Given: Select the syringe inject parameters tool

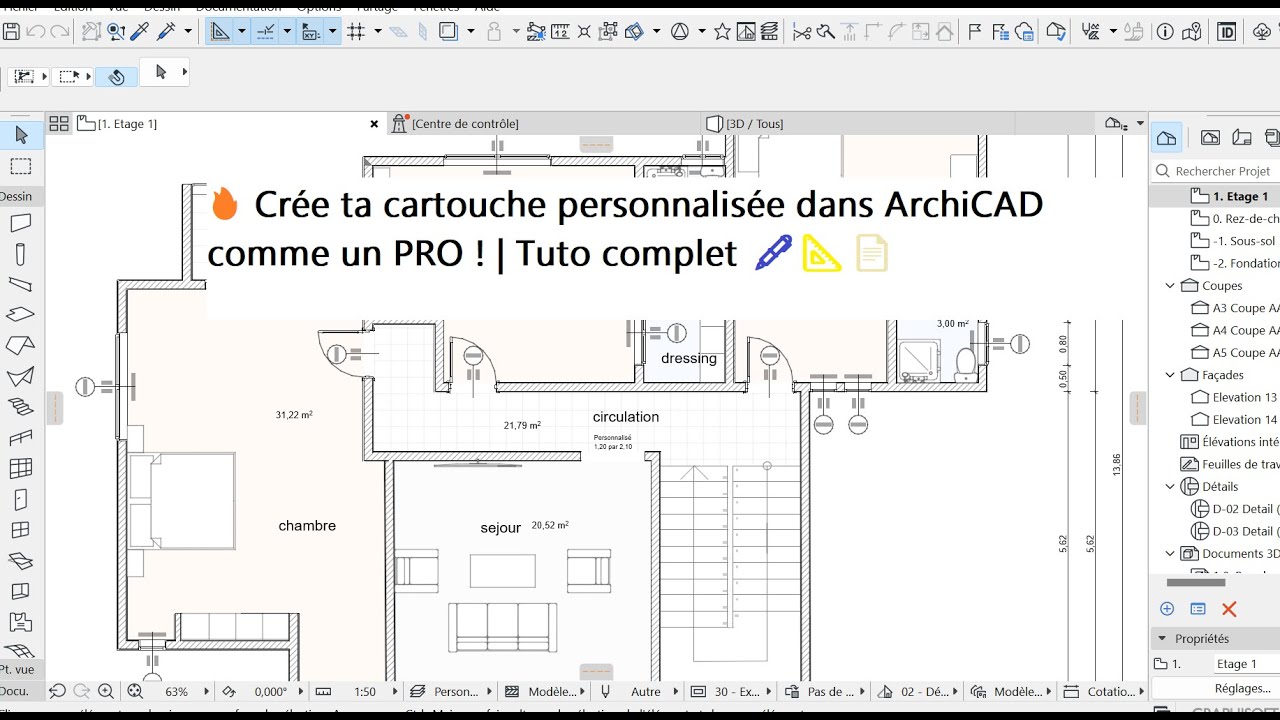Looking at the screenshot, I should pos(166,32).
